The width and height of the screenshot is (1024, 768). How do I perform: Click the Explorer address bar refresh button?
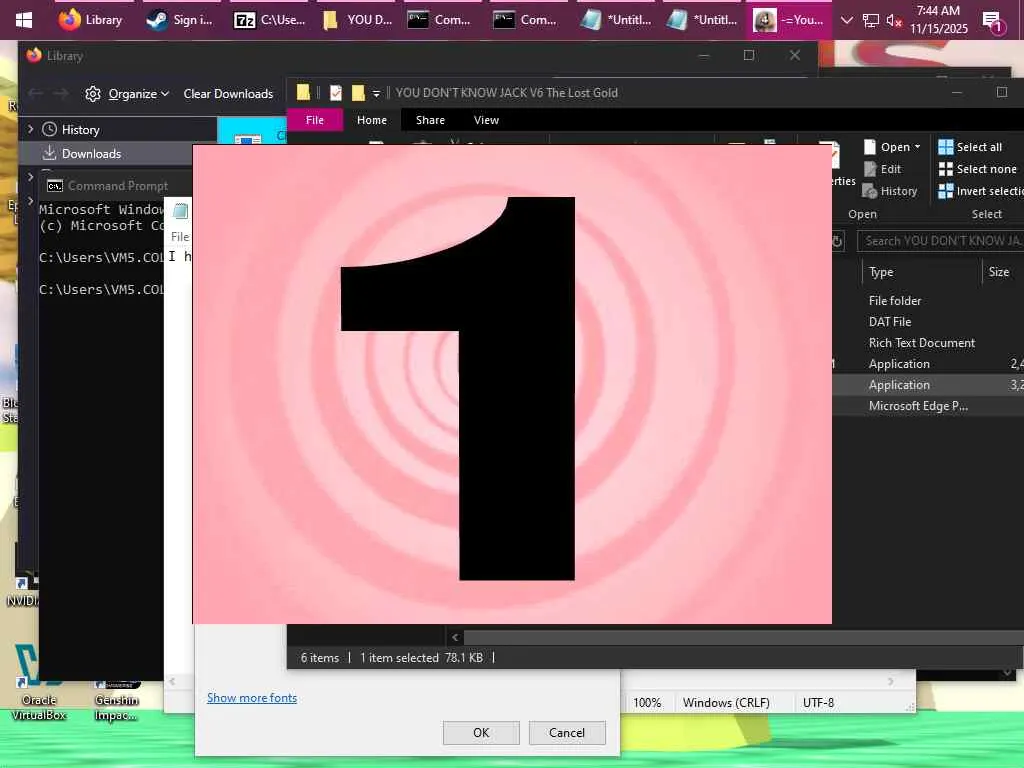pyautogui.click(x=837, y=241)
